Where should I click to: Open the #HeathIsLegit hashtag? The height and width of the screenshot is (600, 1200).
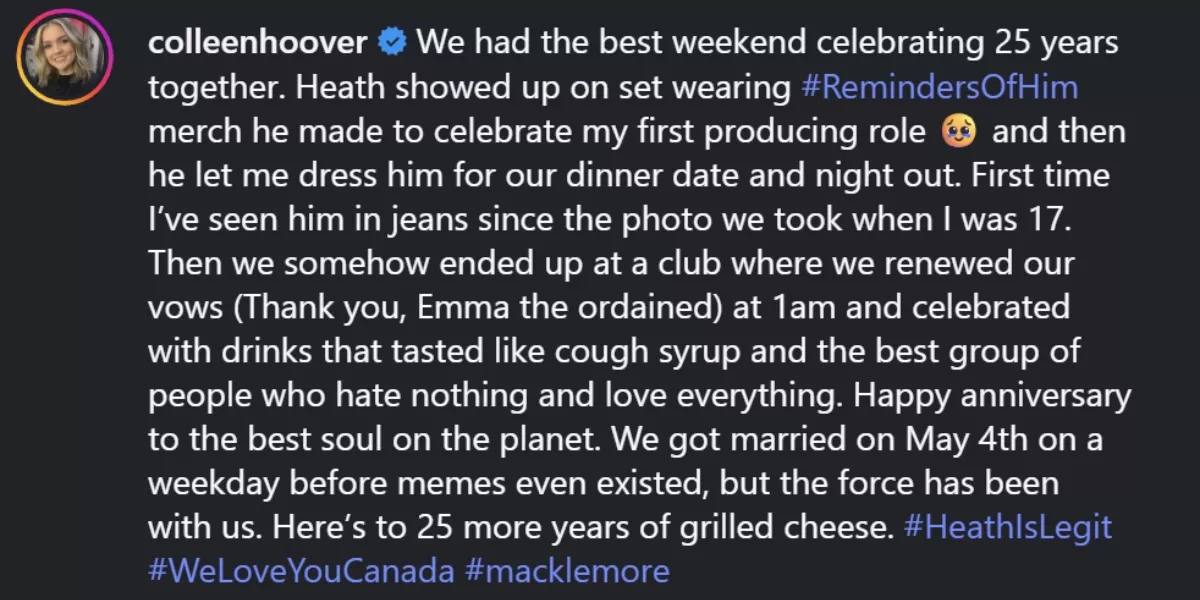coord(1007,527)
